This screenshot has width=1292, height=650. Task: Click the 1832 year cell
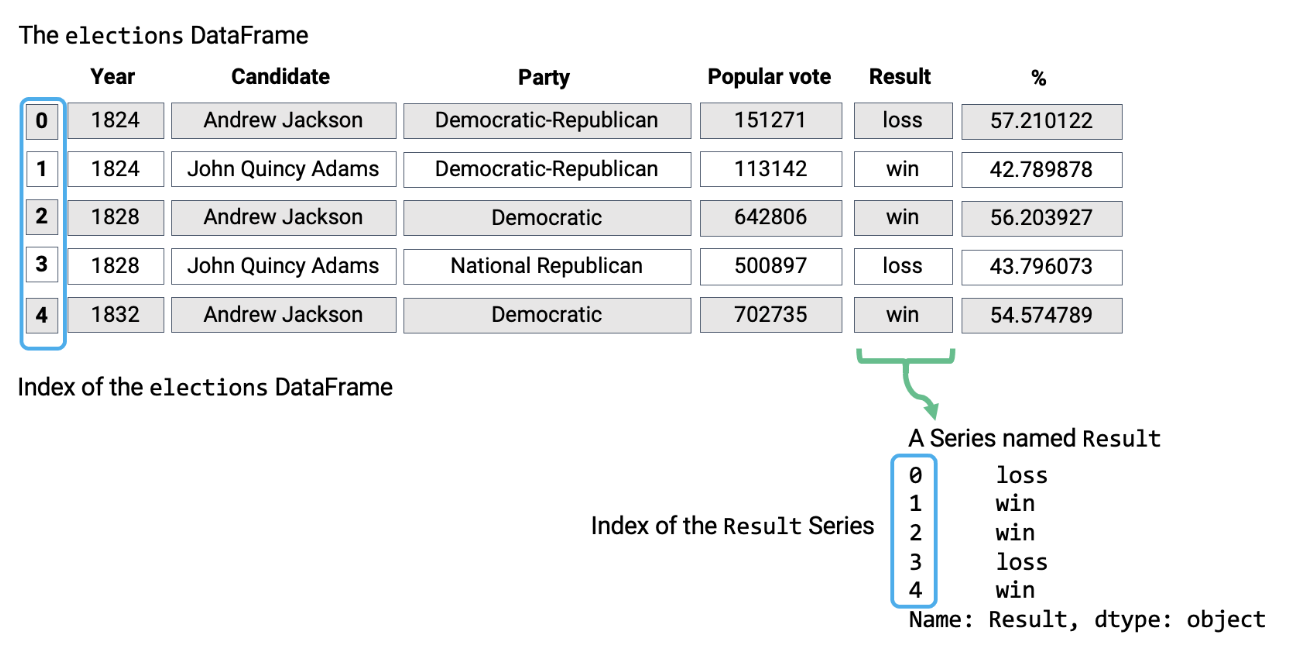coord(115,315)
